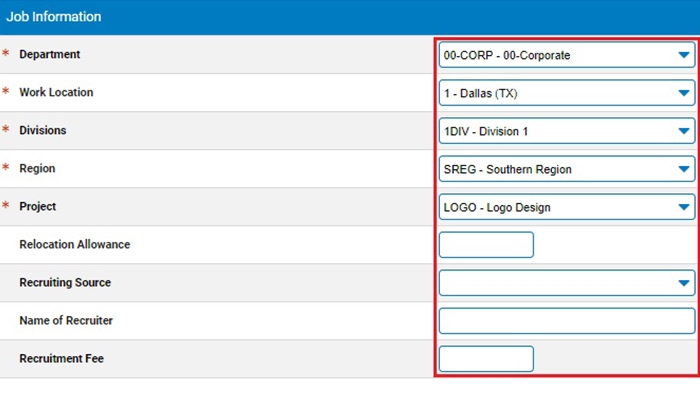Click the Region field label

pyautogui.click(x=38, y=169)
